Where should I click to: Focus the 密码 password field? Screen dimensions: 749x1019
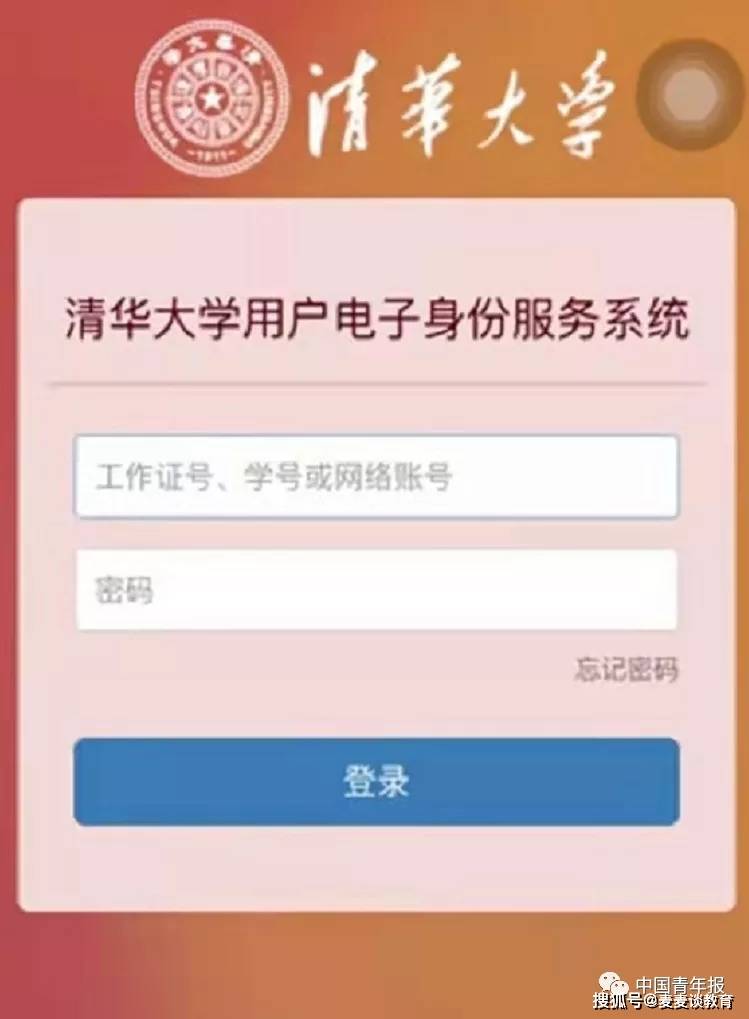(376, 590)
